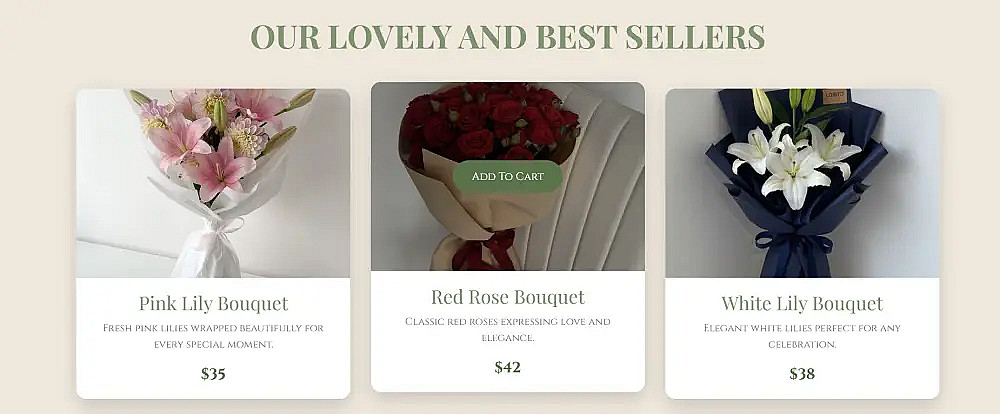Select the White Lily Bouquet title
This screenshot has height=414, width=1000.
pyautogui.click(x=802, y=303)
